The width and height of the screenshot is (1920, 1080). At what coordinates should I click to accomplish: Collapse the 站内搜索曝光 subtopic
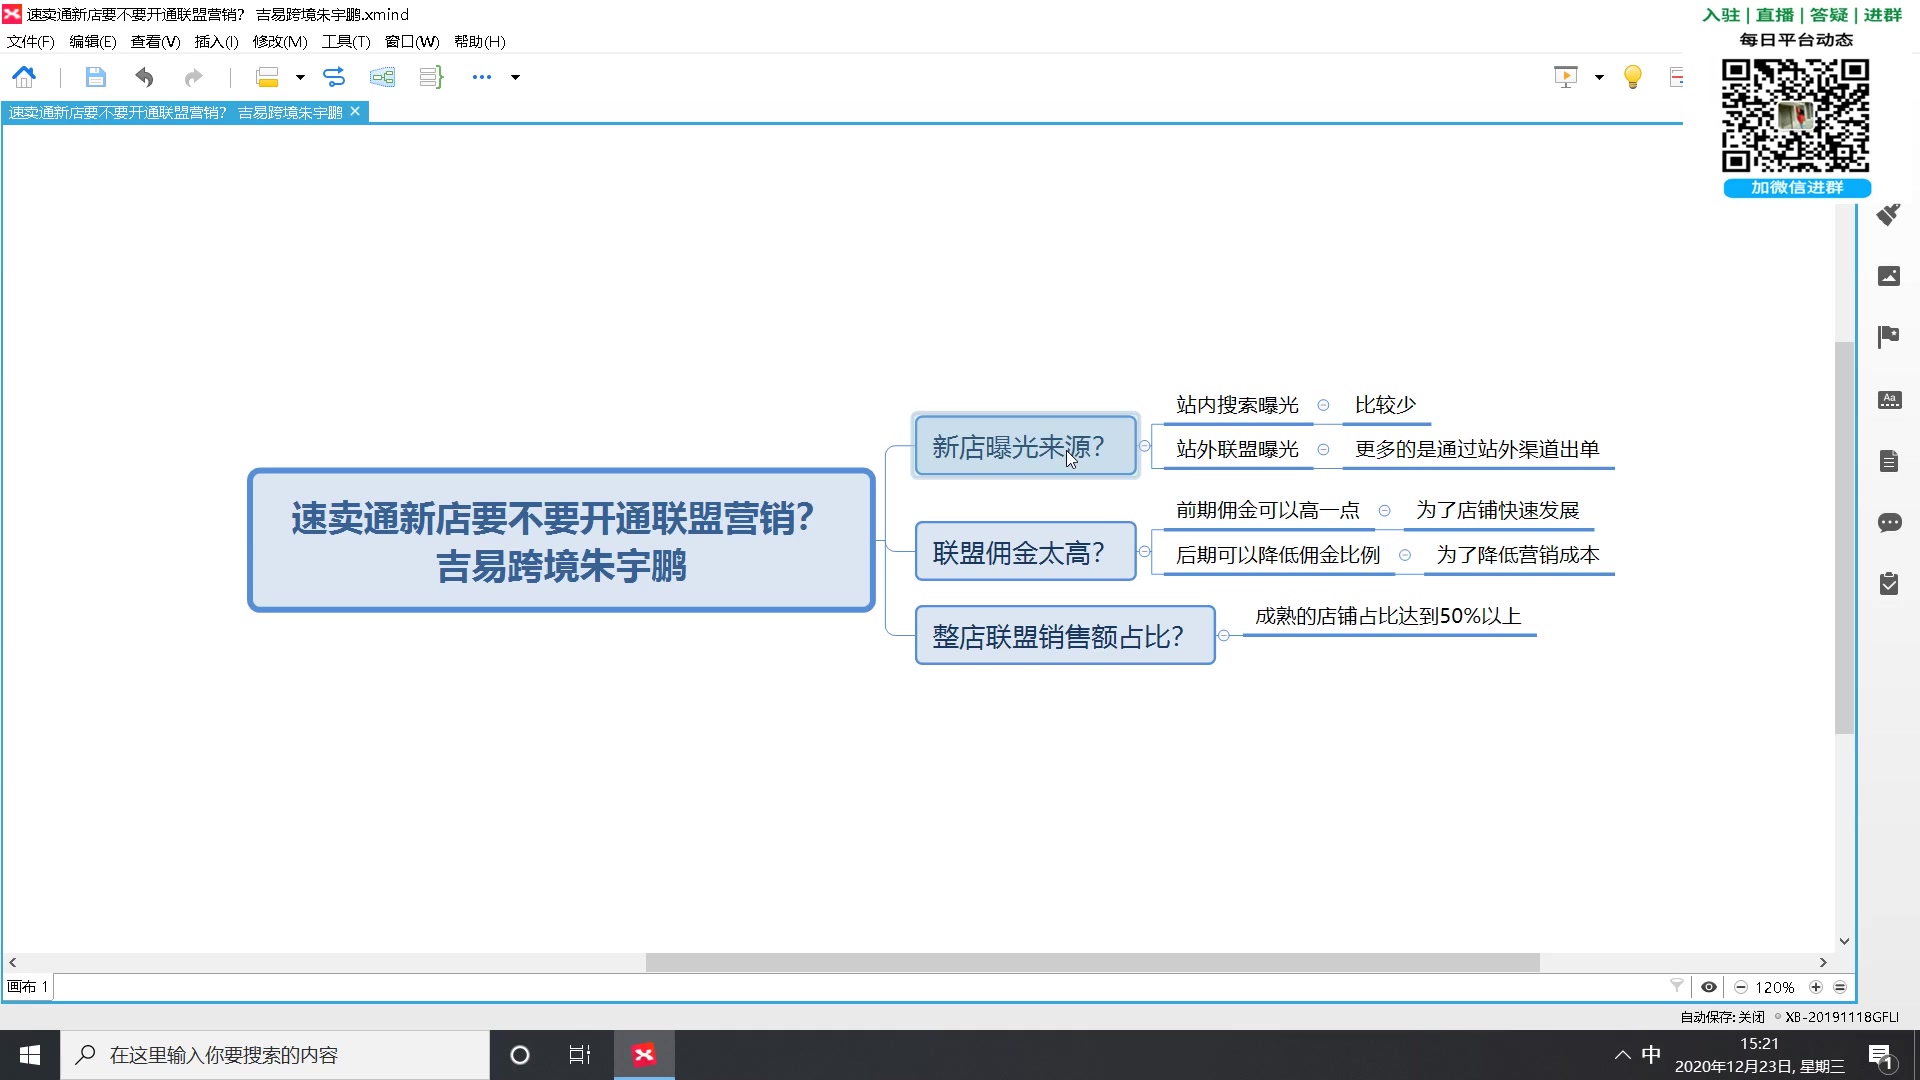[x=1323, y=405]
